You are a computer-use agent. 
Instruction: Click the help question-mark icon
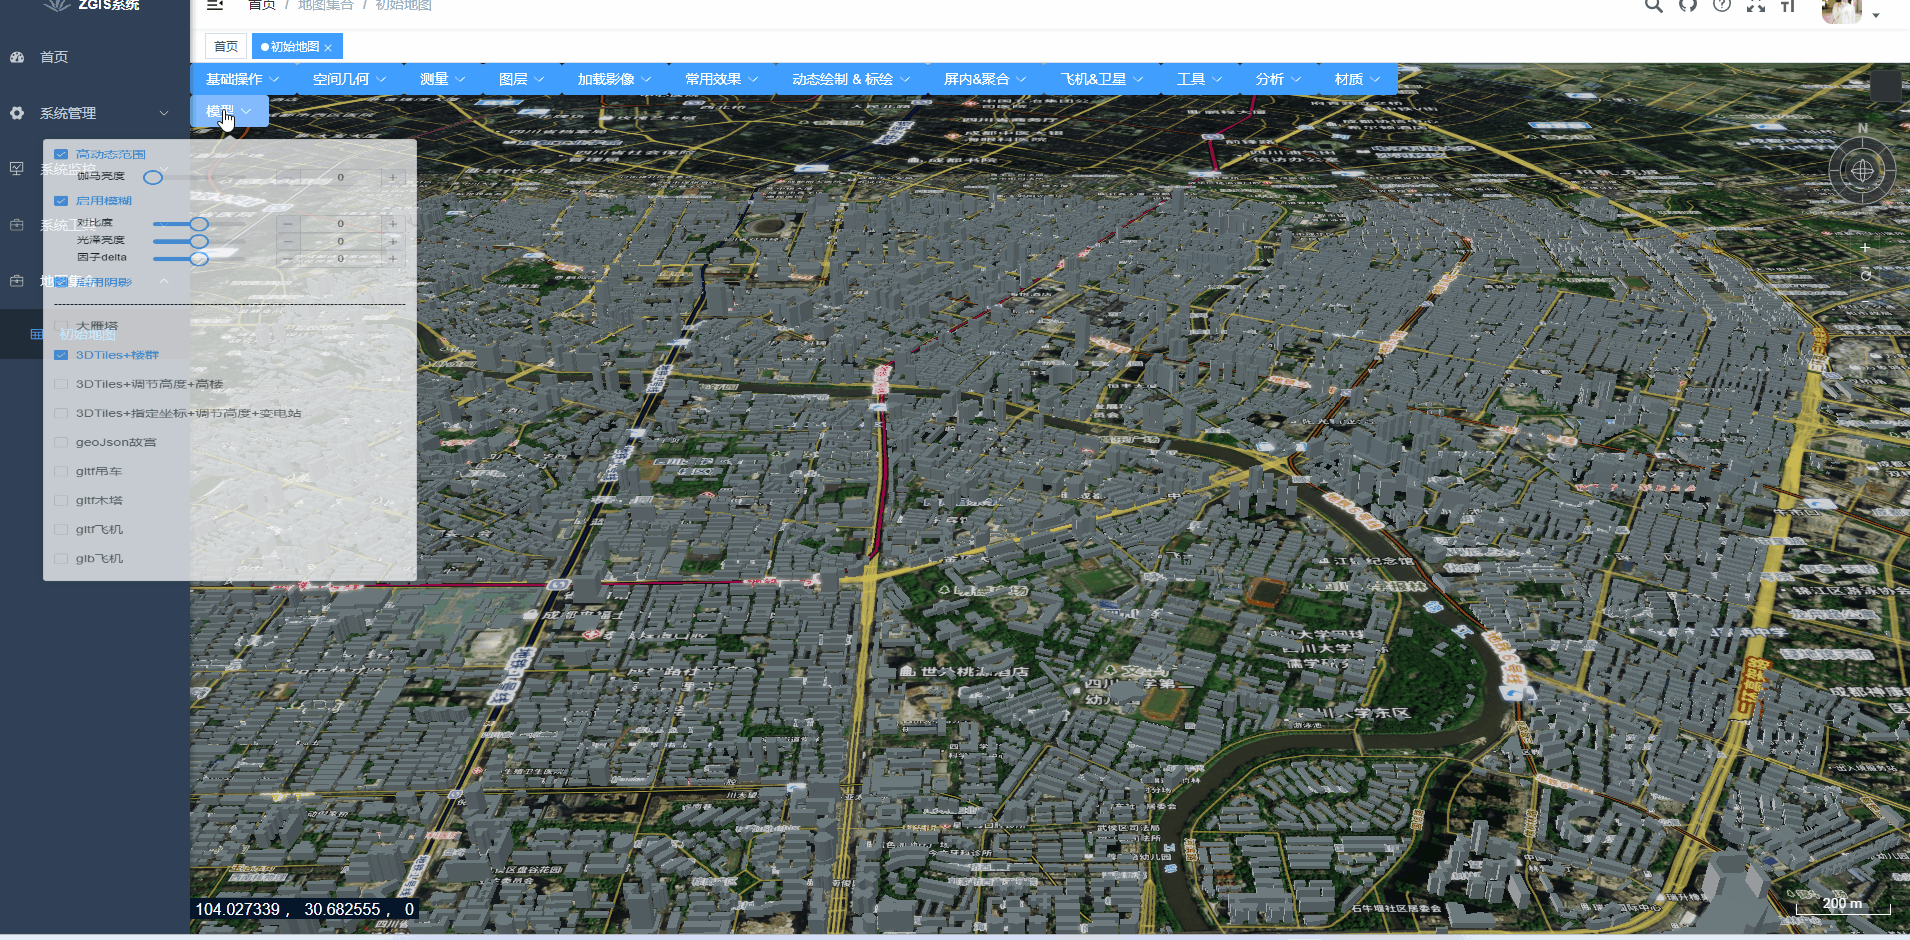pos(1722,5)
